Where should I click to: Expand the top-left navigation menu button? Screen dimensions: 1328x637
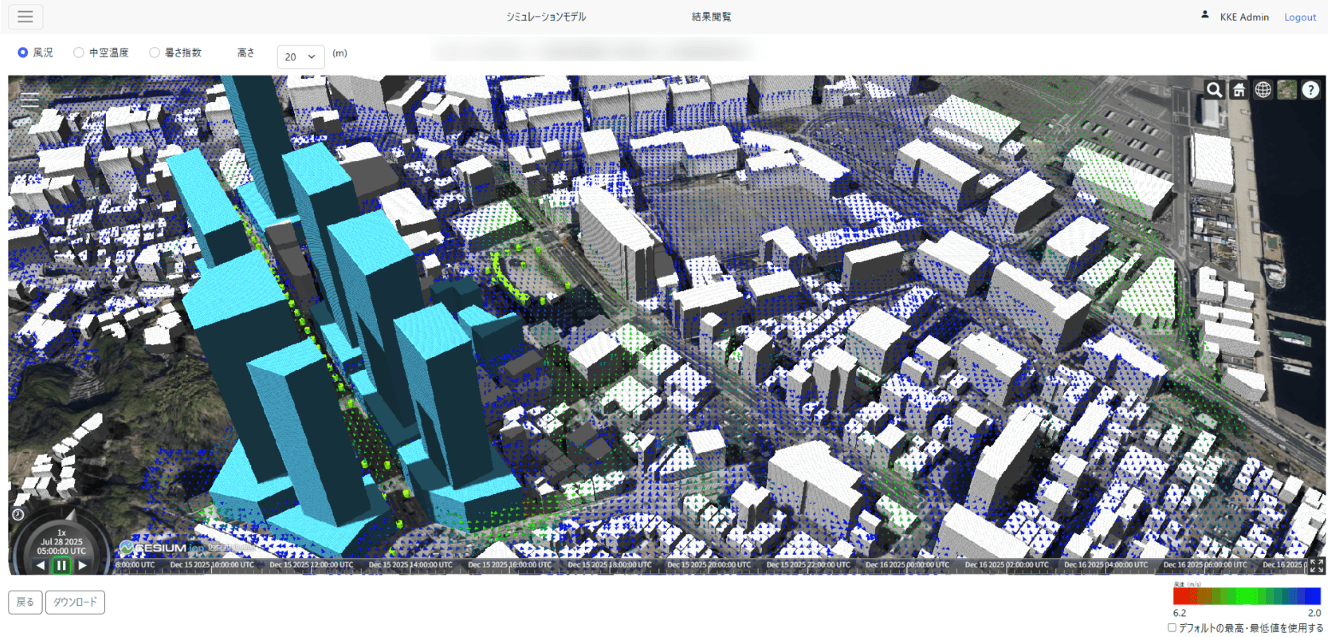(x=25, y=17)
